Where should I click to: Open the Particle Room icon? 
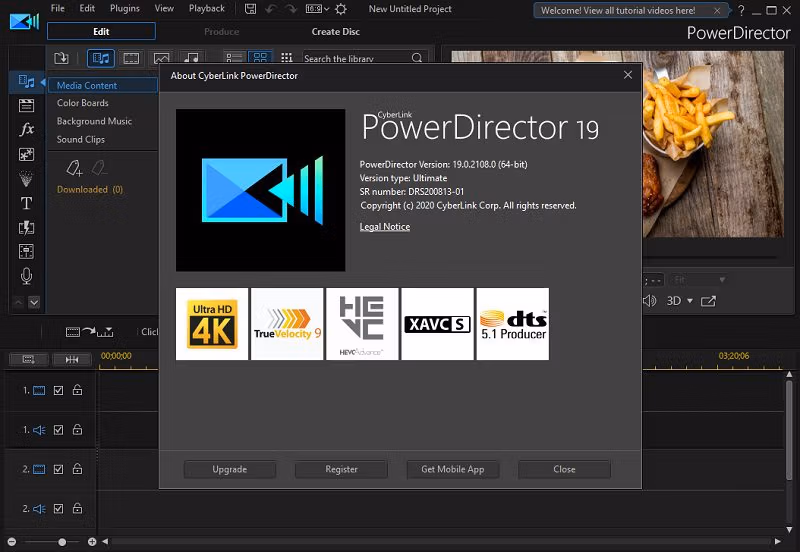pos(26,179)
